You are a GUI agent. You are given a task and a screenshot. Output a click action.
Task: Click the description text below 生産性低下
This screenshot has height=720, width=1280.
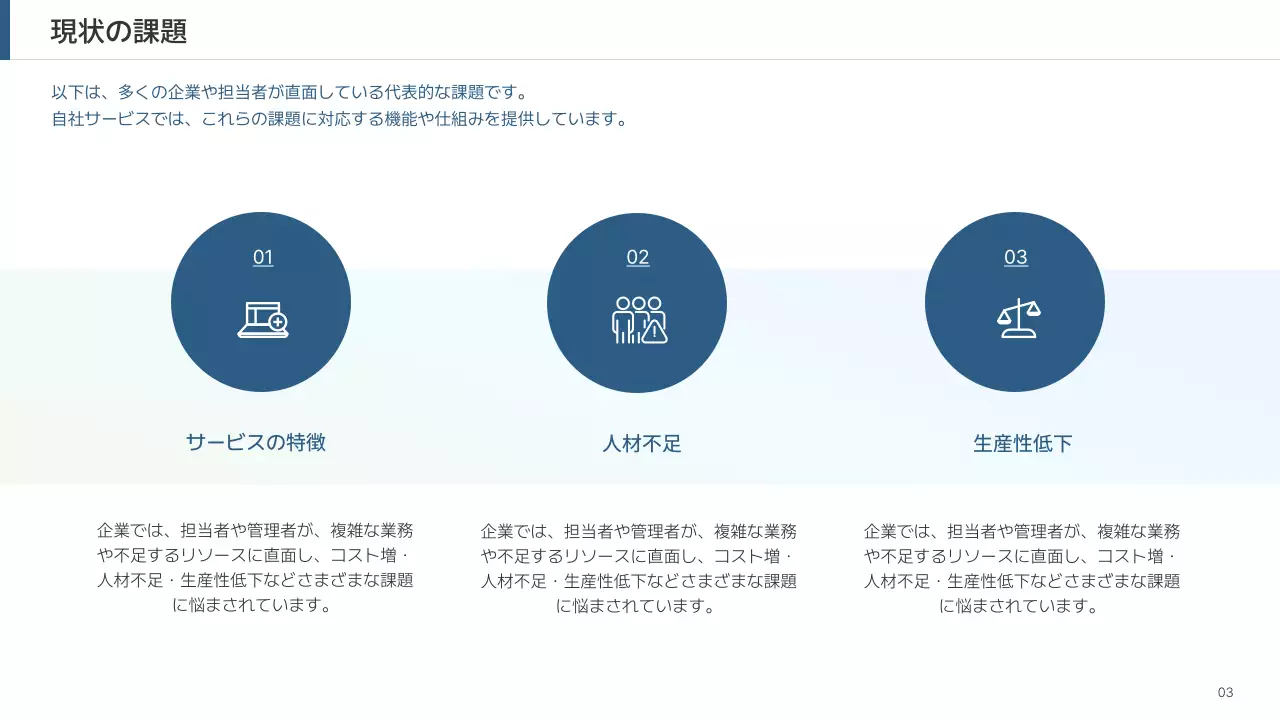(1024, 568)
